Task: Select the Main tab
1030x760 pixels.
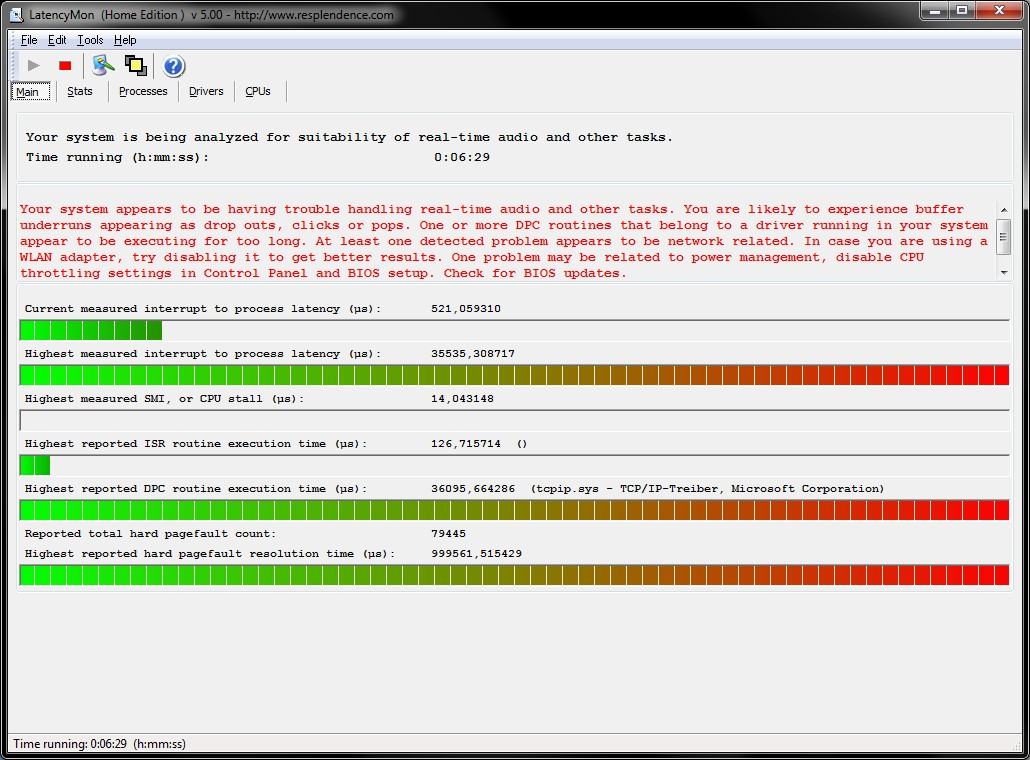Action: click(x=30, y=91)
